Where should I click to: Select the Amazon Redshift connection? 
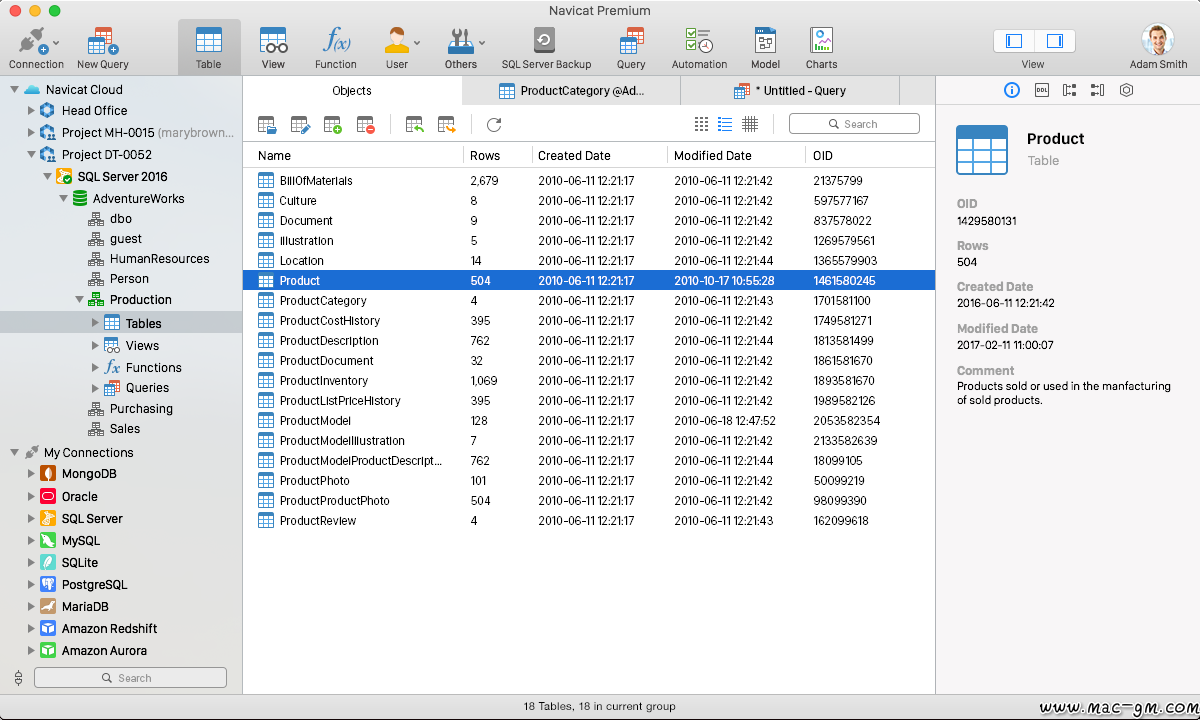tap(109, 628)
